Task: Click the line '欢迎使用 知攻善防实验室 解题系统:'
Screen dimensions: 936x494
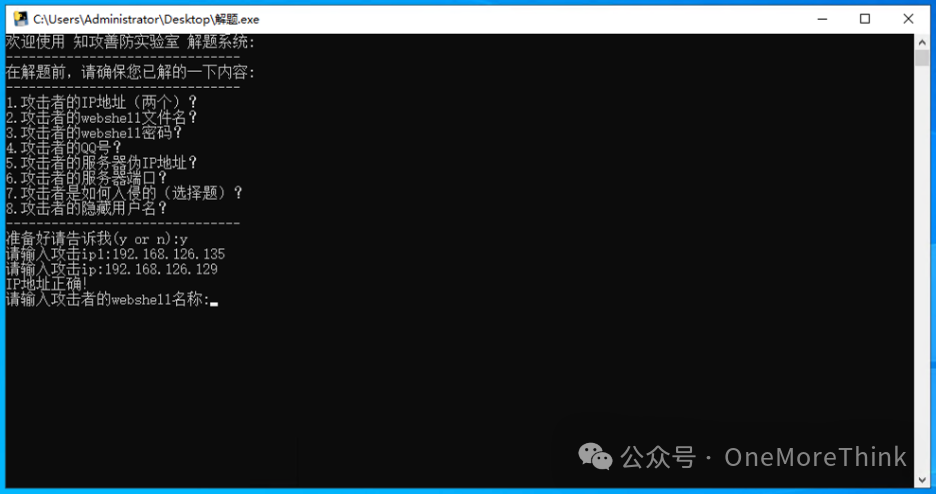Action: click(x=130, y=42)
